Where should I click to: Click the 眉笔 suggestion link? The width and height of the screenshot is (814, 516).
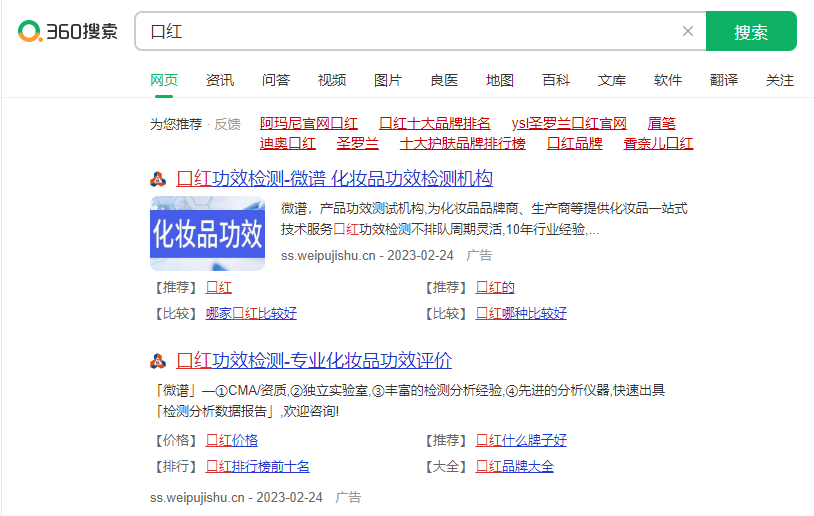tap(661, 124)
